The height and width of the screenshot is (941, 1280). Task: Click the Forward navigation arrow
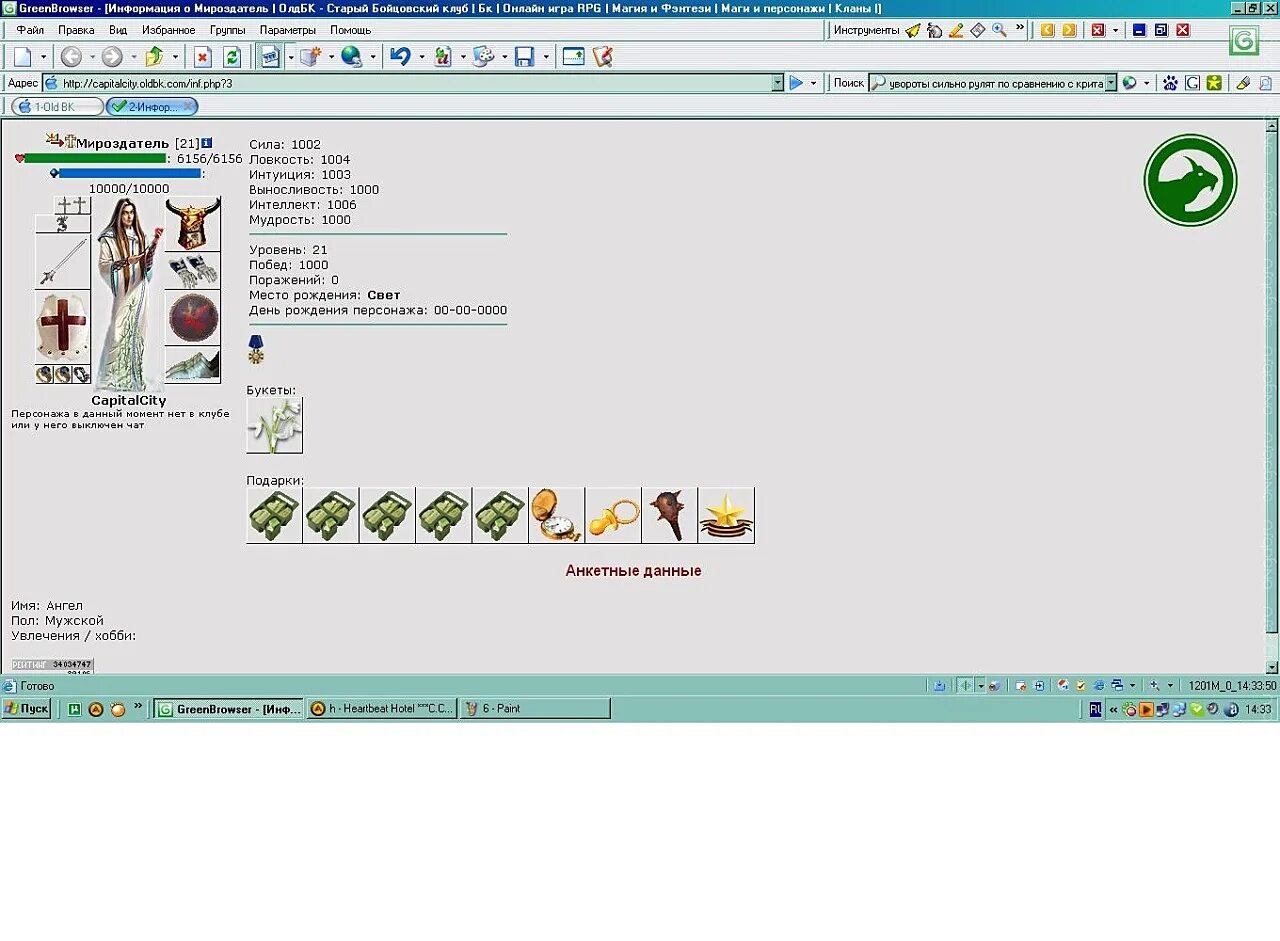112,57
